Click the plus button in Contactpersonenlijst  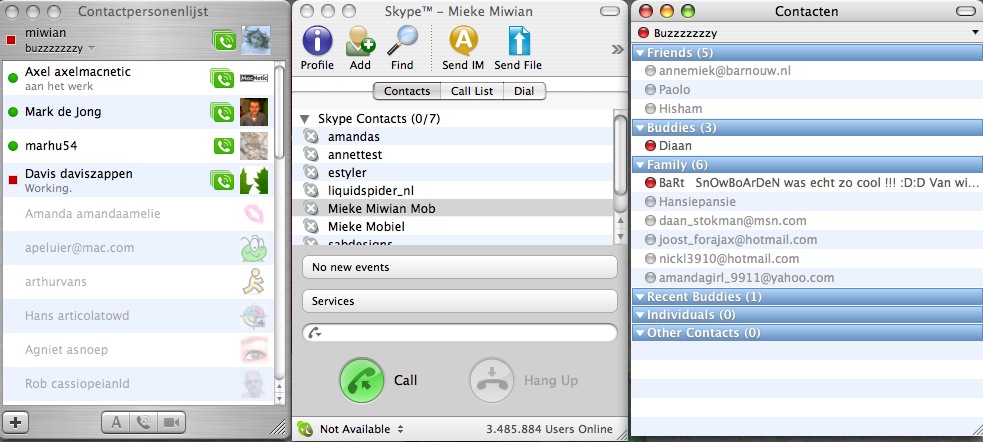coord(16,423)
